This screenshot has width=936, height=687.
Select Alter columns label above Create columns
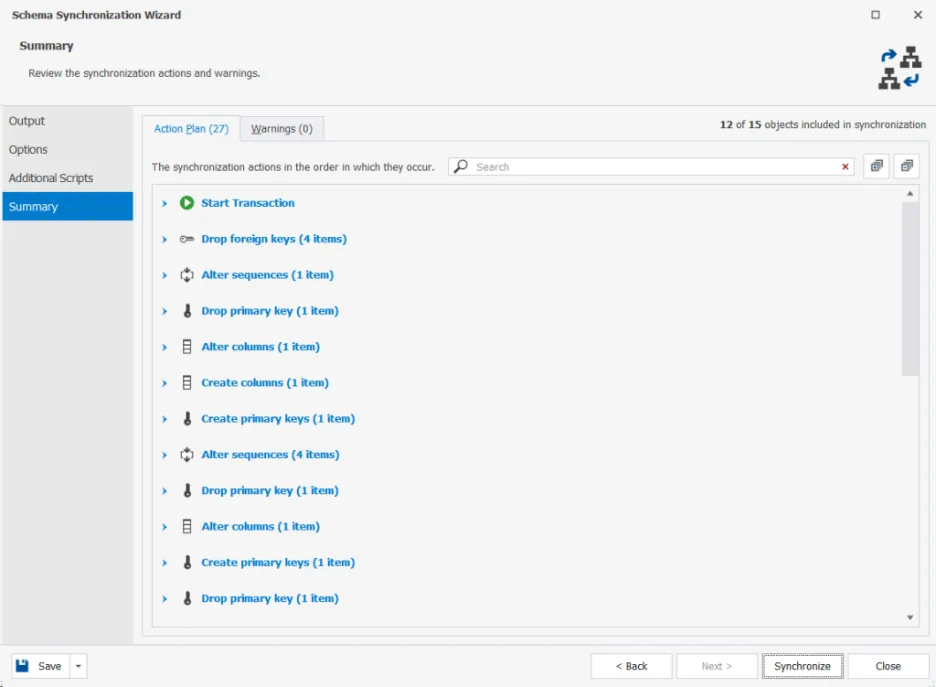point(260,347)
